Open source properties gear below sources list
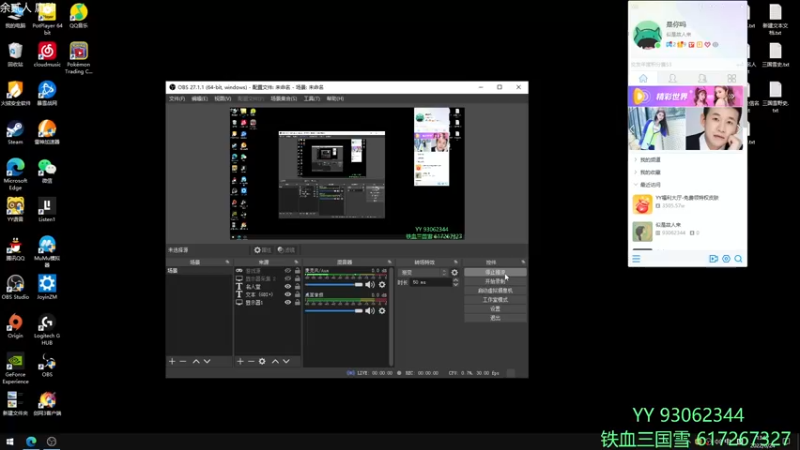800x450 pixels. pos(262,361)
